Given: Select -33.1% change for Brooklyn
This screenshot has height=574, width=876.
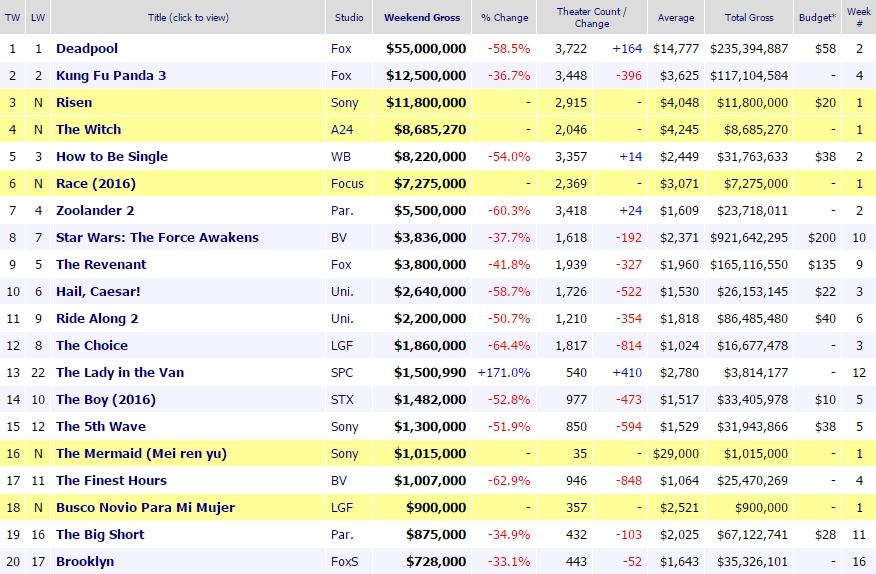Looking at the screenshot, I should 508,561.
